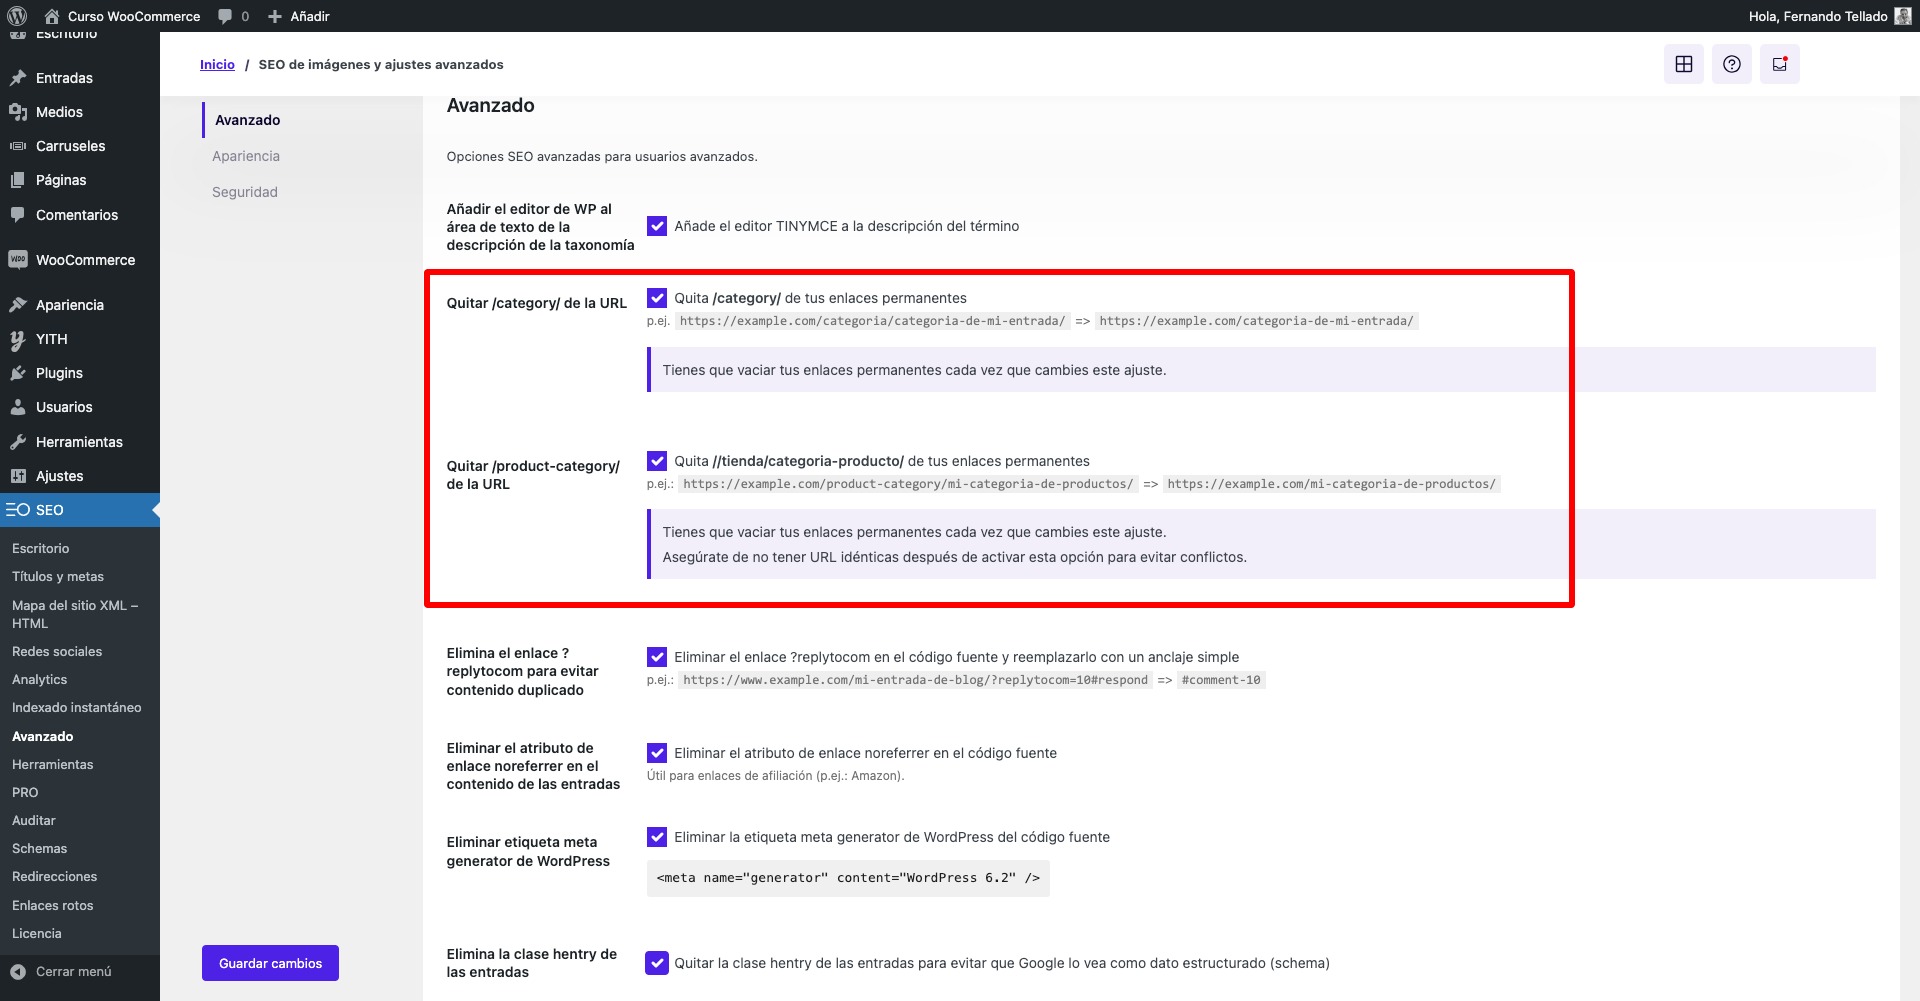Open the Inicio breadcrumb link

pos(217,63)
